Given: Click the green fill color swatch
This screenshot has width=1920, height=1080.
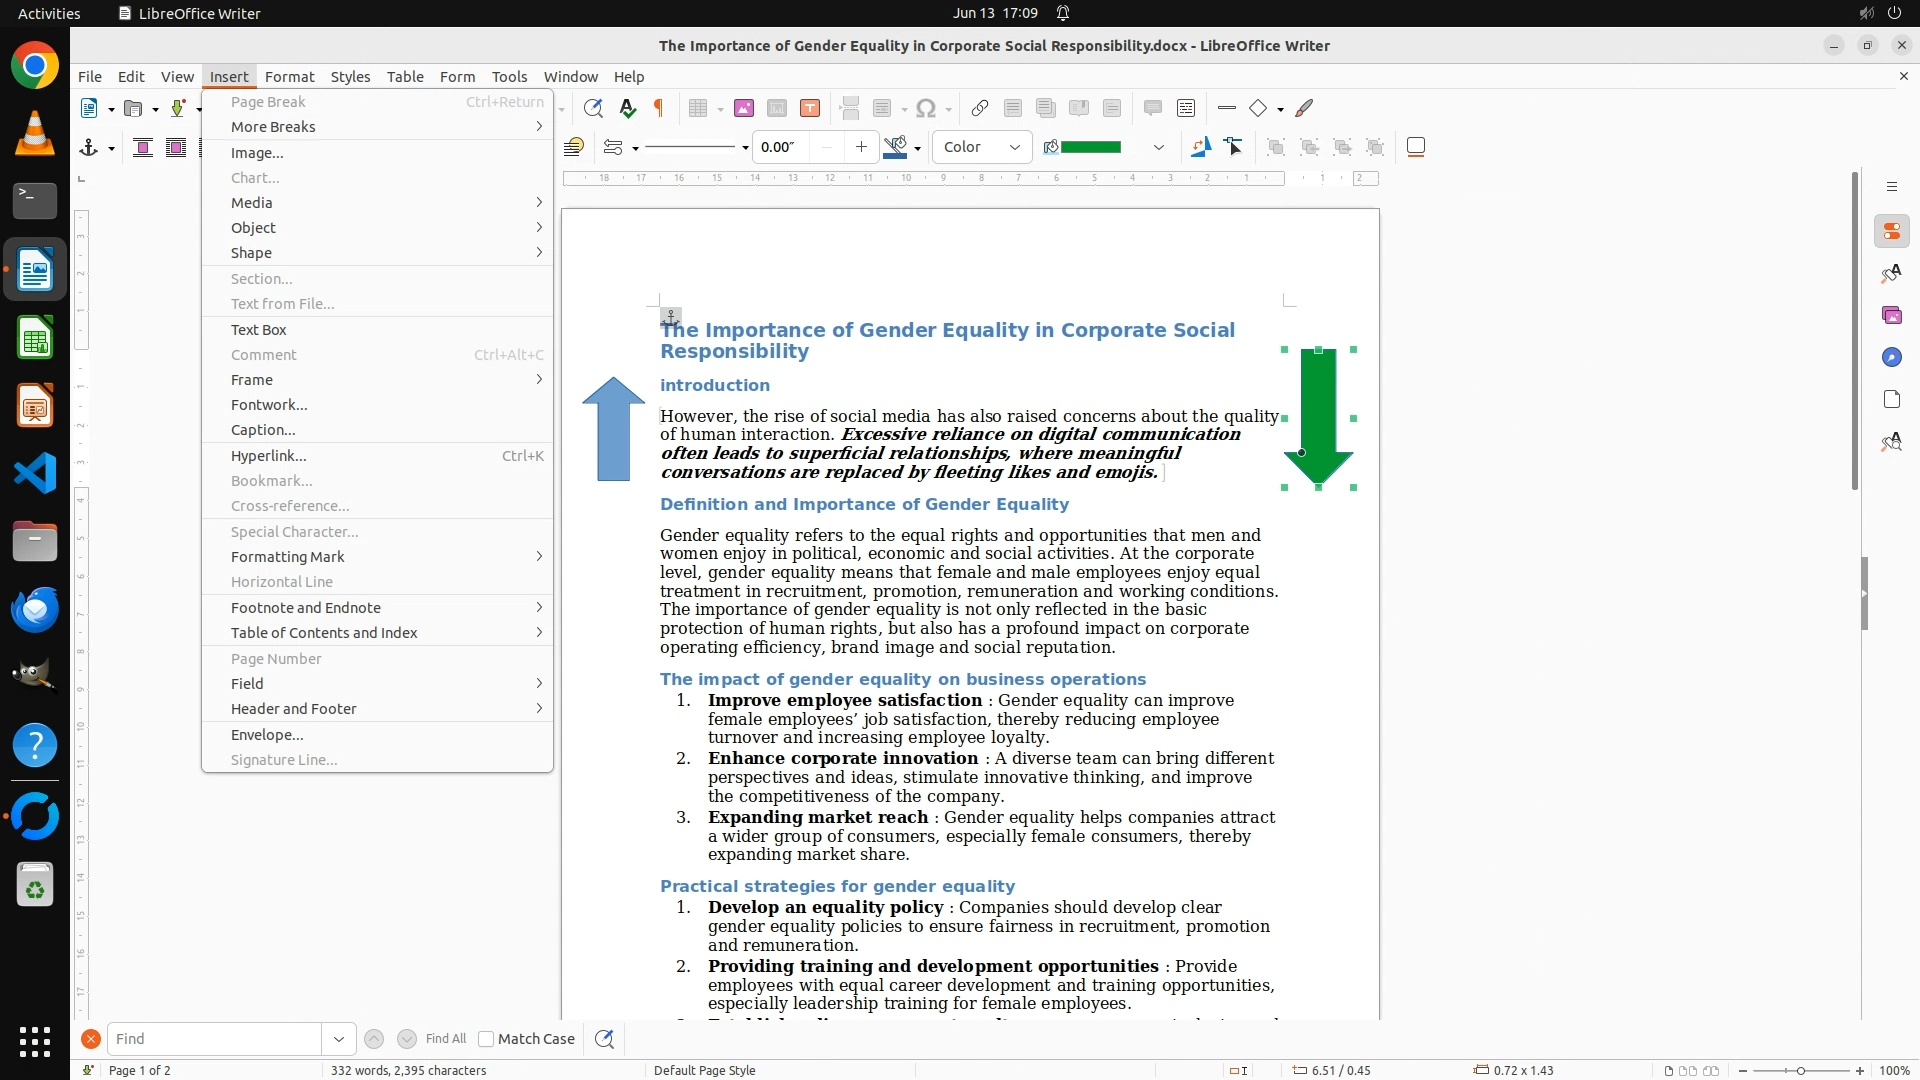Looking at the screenshot, I should tap(1090, 148).
